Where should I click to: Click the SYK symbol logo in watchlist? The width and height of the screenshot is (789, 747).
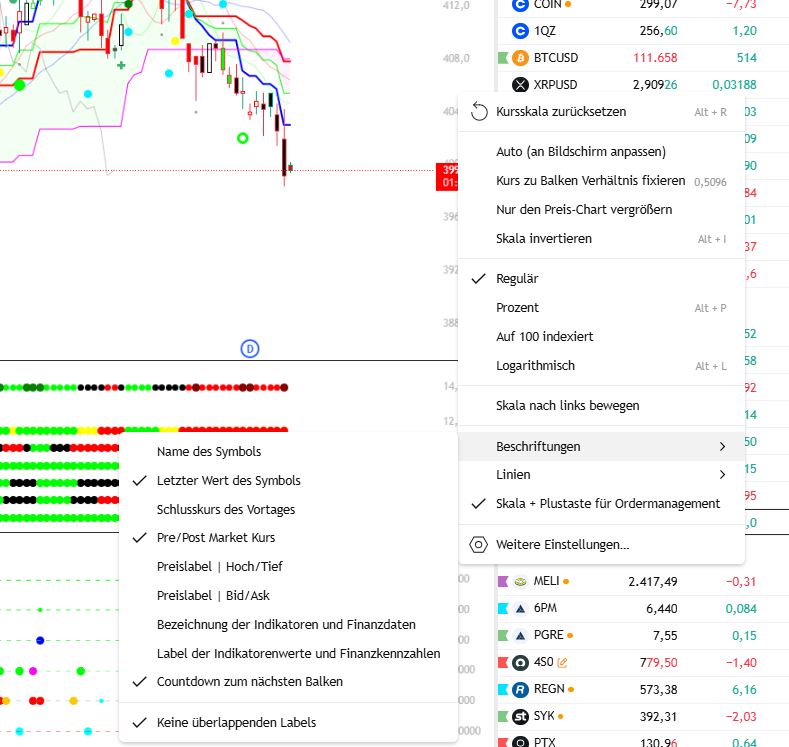pos(519,716)
